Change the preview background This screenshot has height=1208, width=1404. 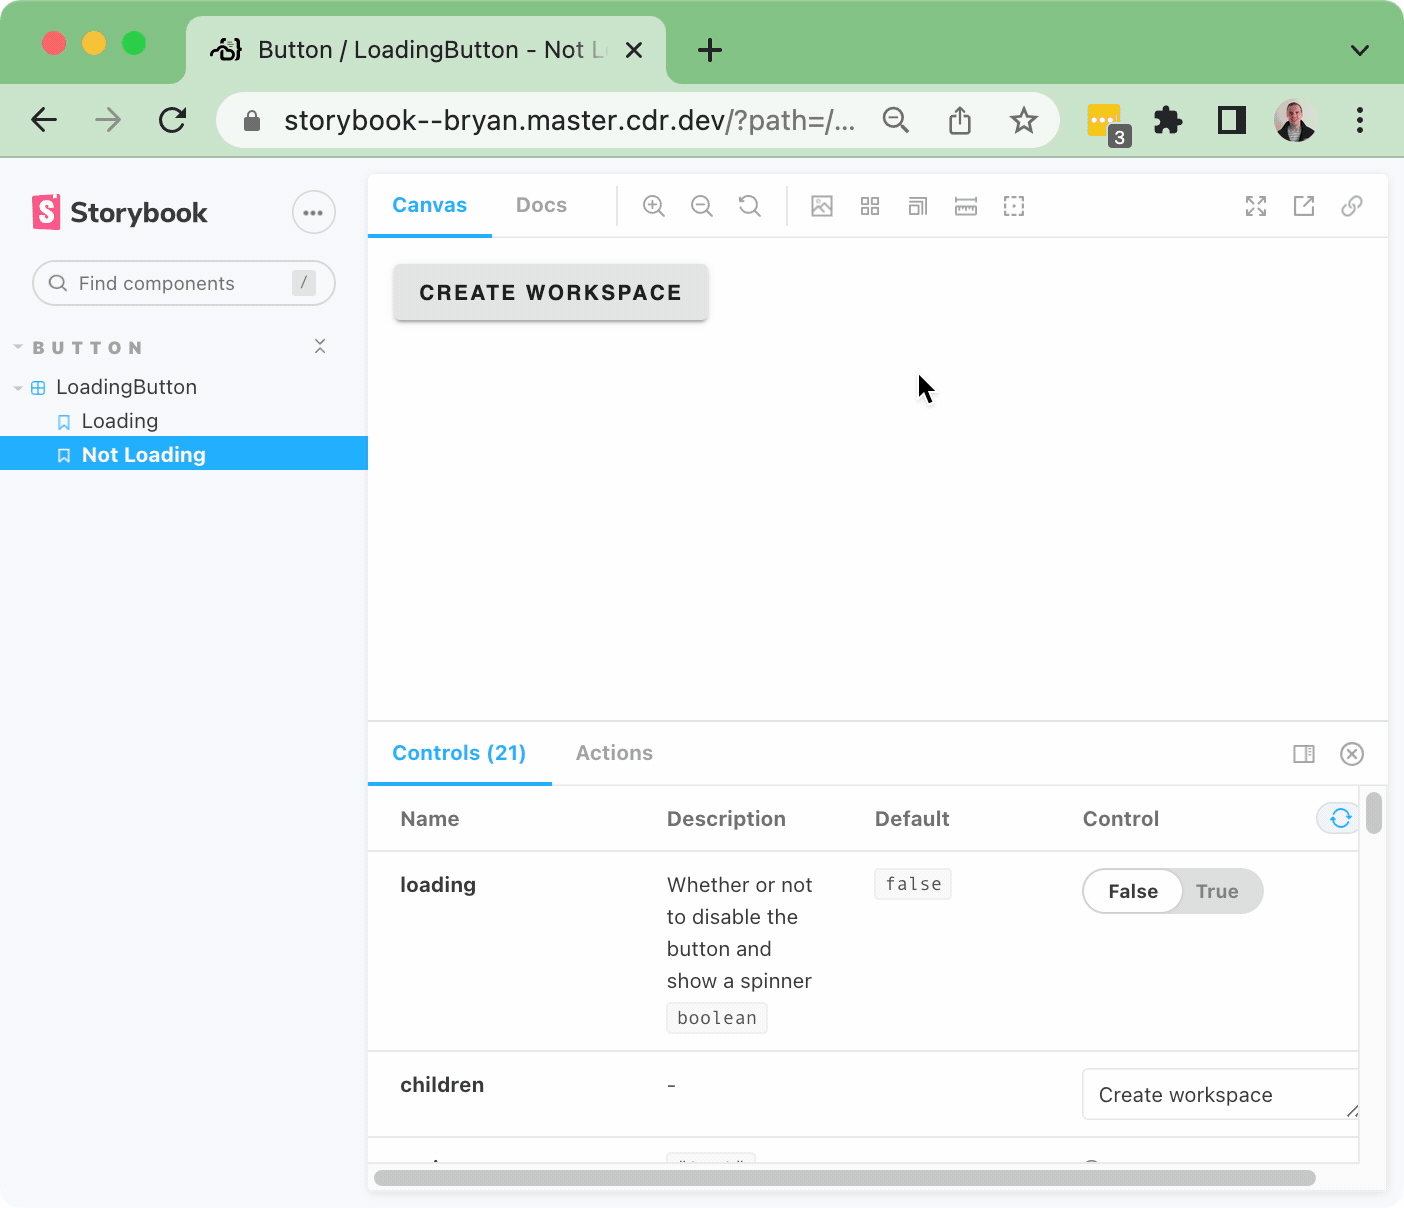822,206
